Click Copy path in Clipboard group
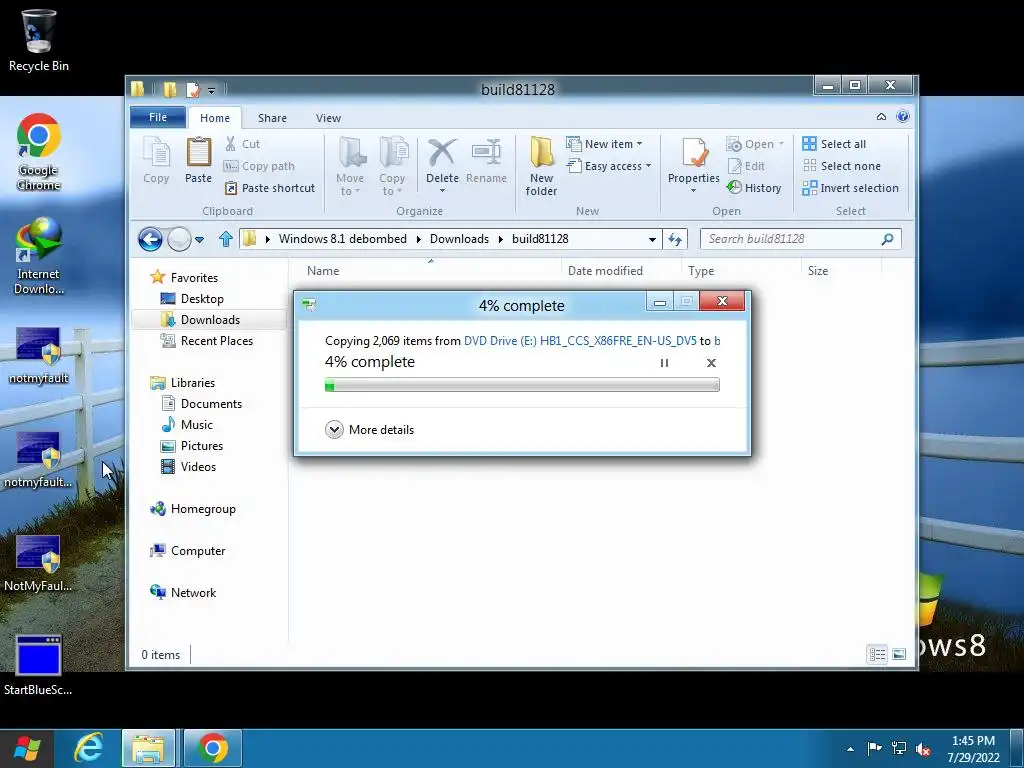 259,166
